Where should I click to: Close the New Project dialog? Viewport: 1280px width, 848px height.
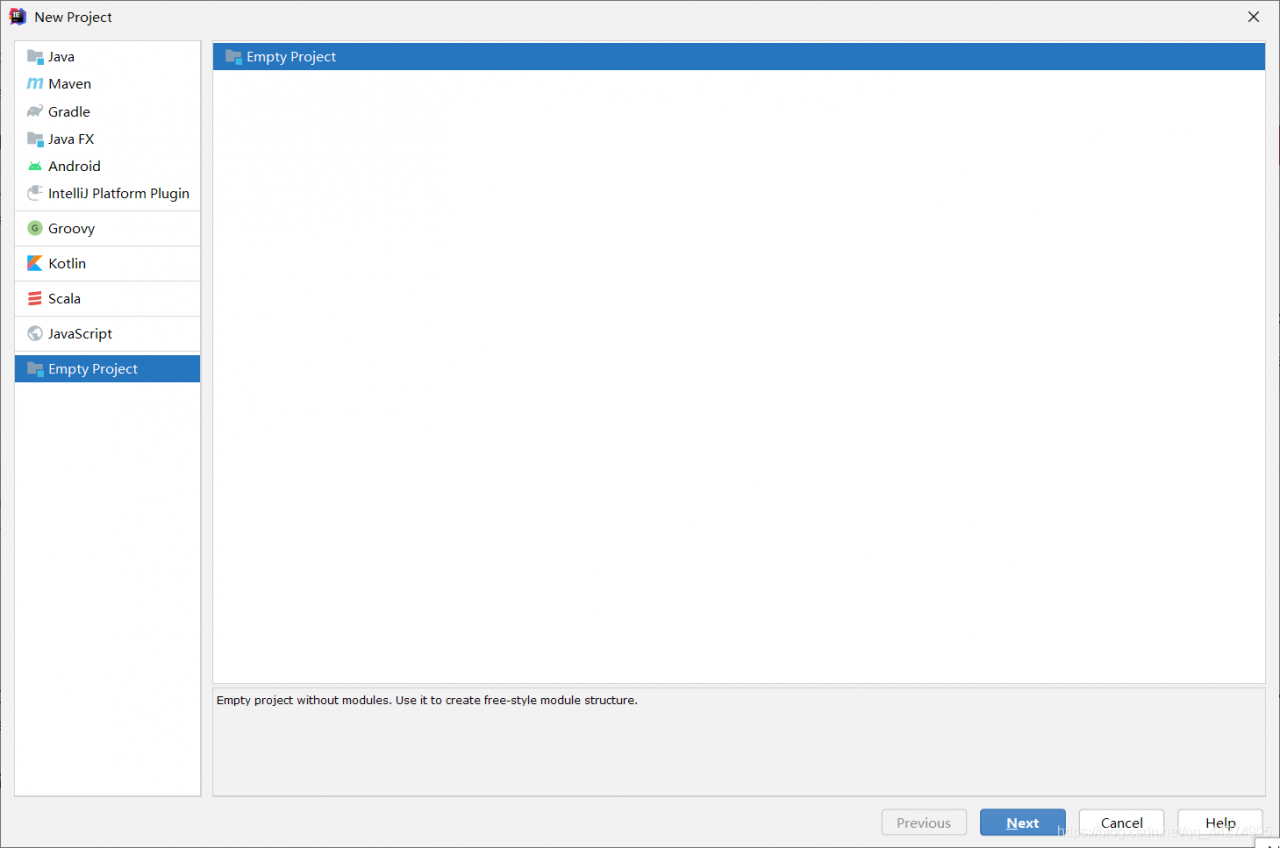1253,17
